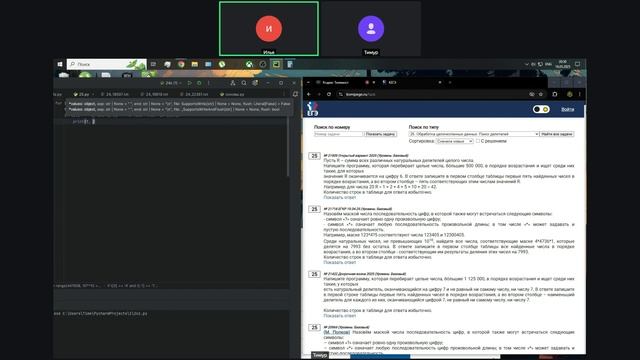Image resolution: width=640 pixels, height=360 pixels.
Task: Open browser profile avatar
Action: tap(570, 94)
